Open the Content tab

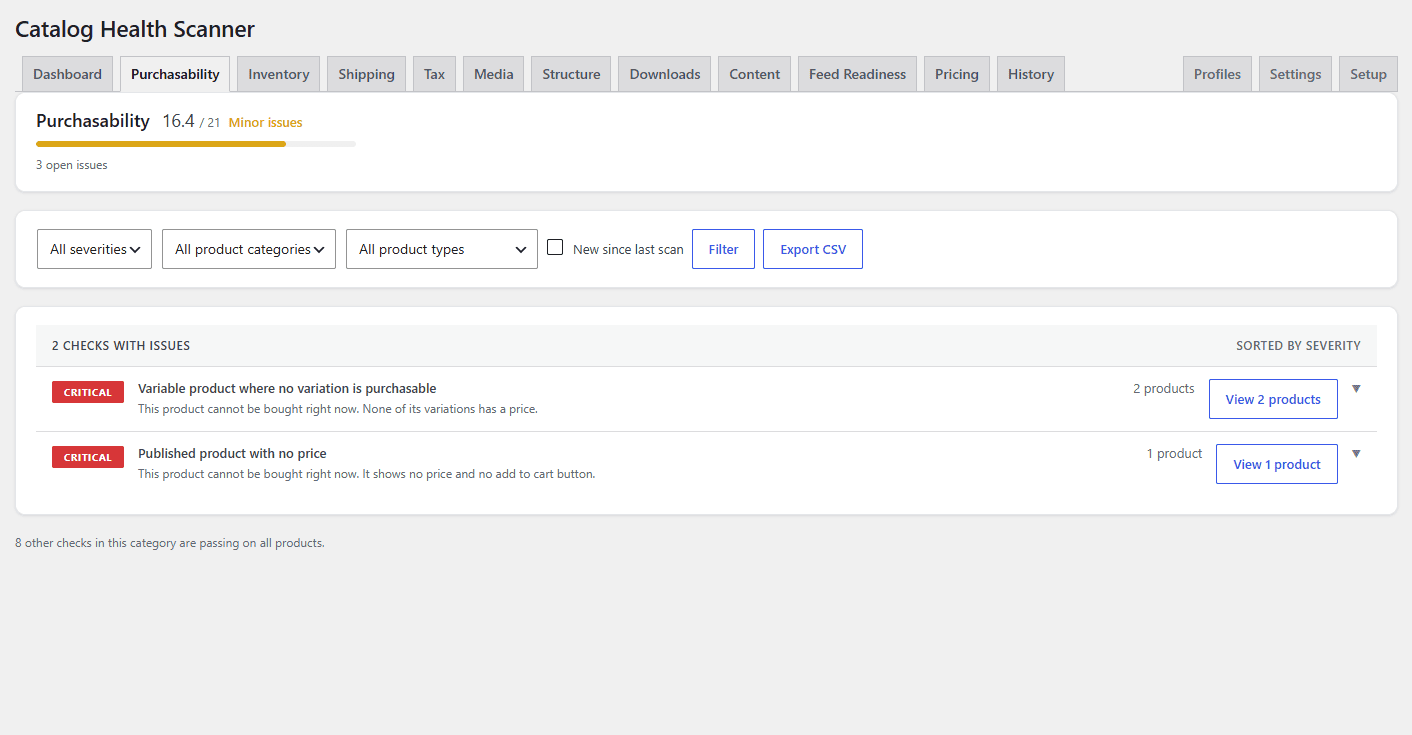click(x=754, y=74)
